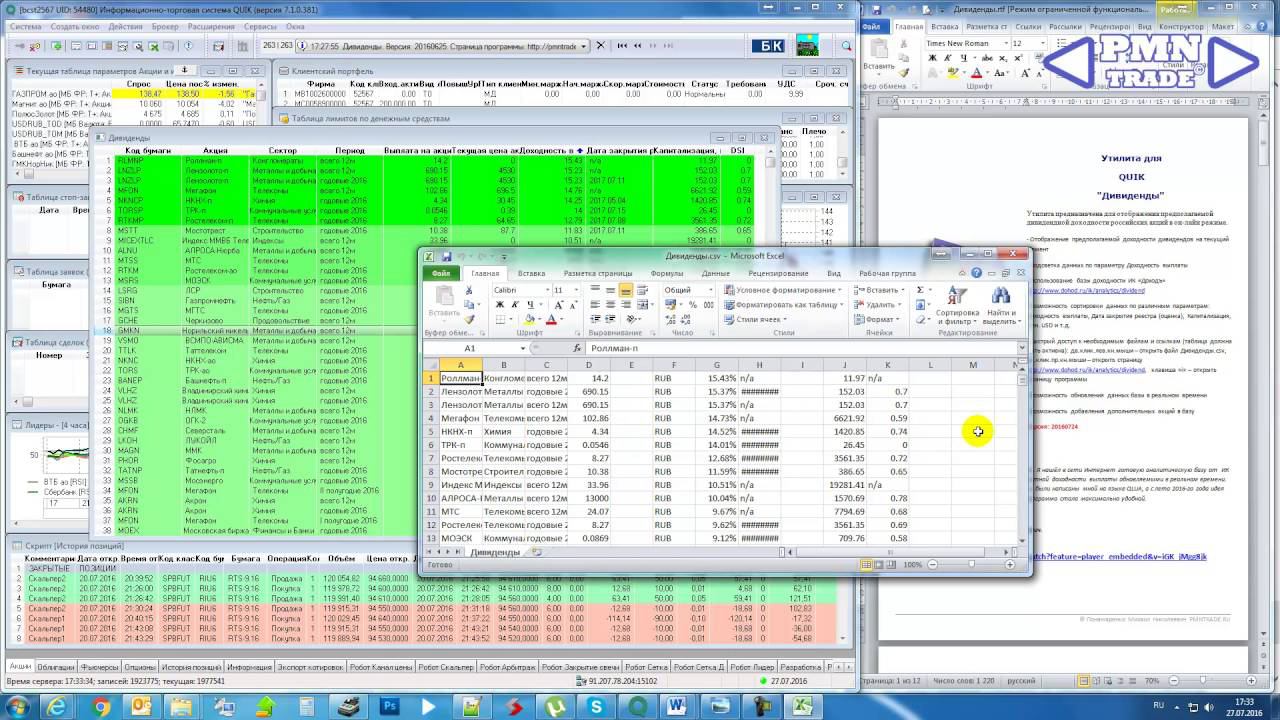
Task: Open the Excel Файл tab
Action: (441, 273)
